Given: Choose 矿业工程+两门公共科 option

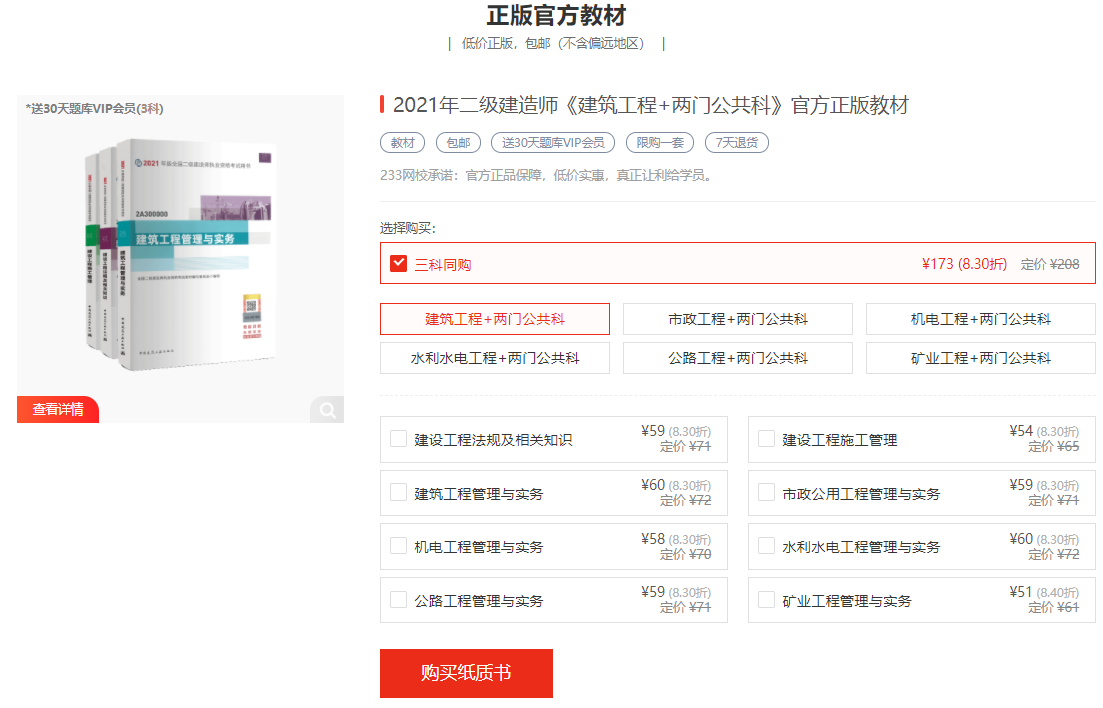Looking at the screenshot, I should (980, 358).
